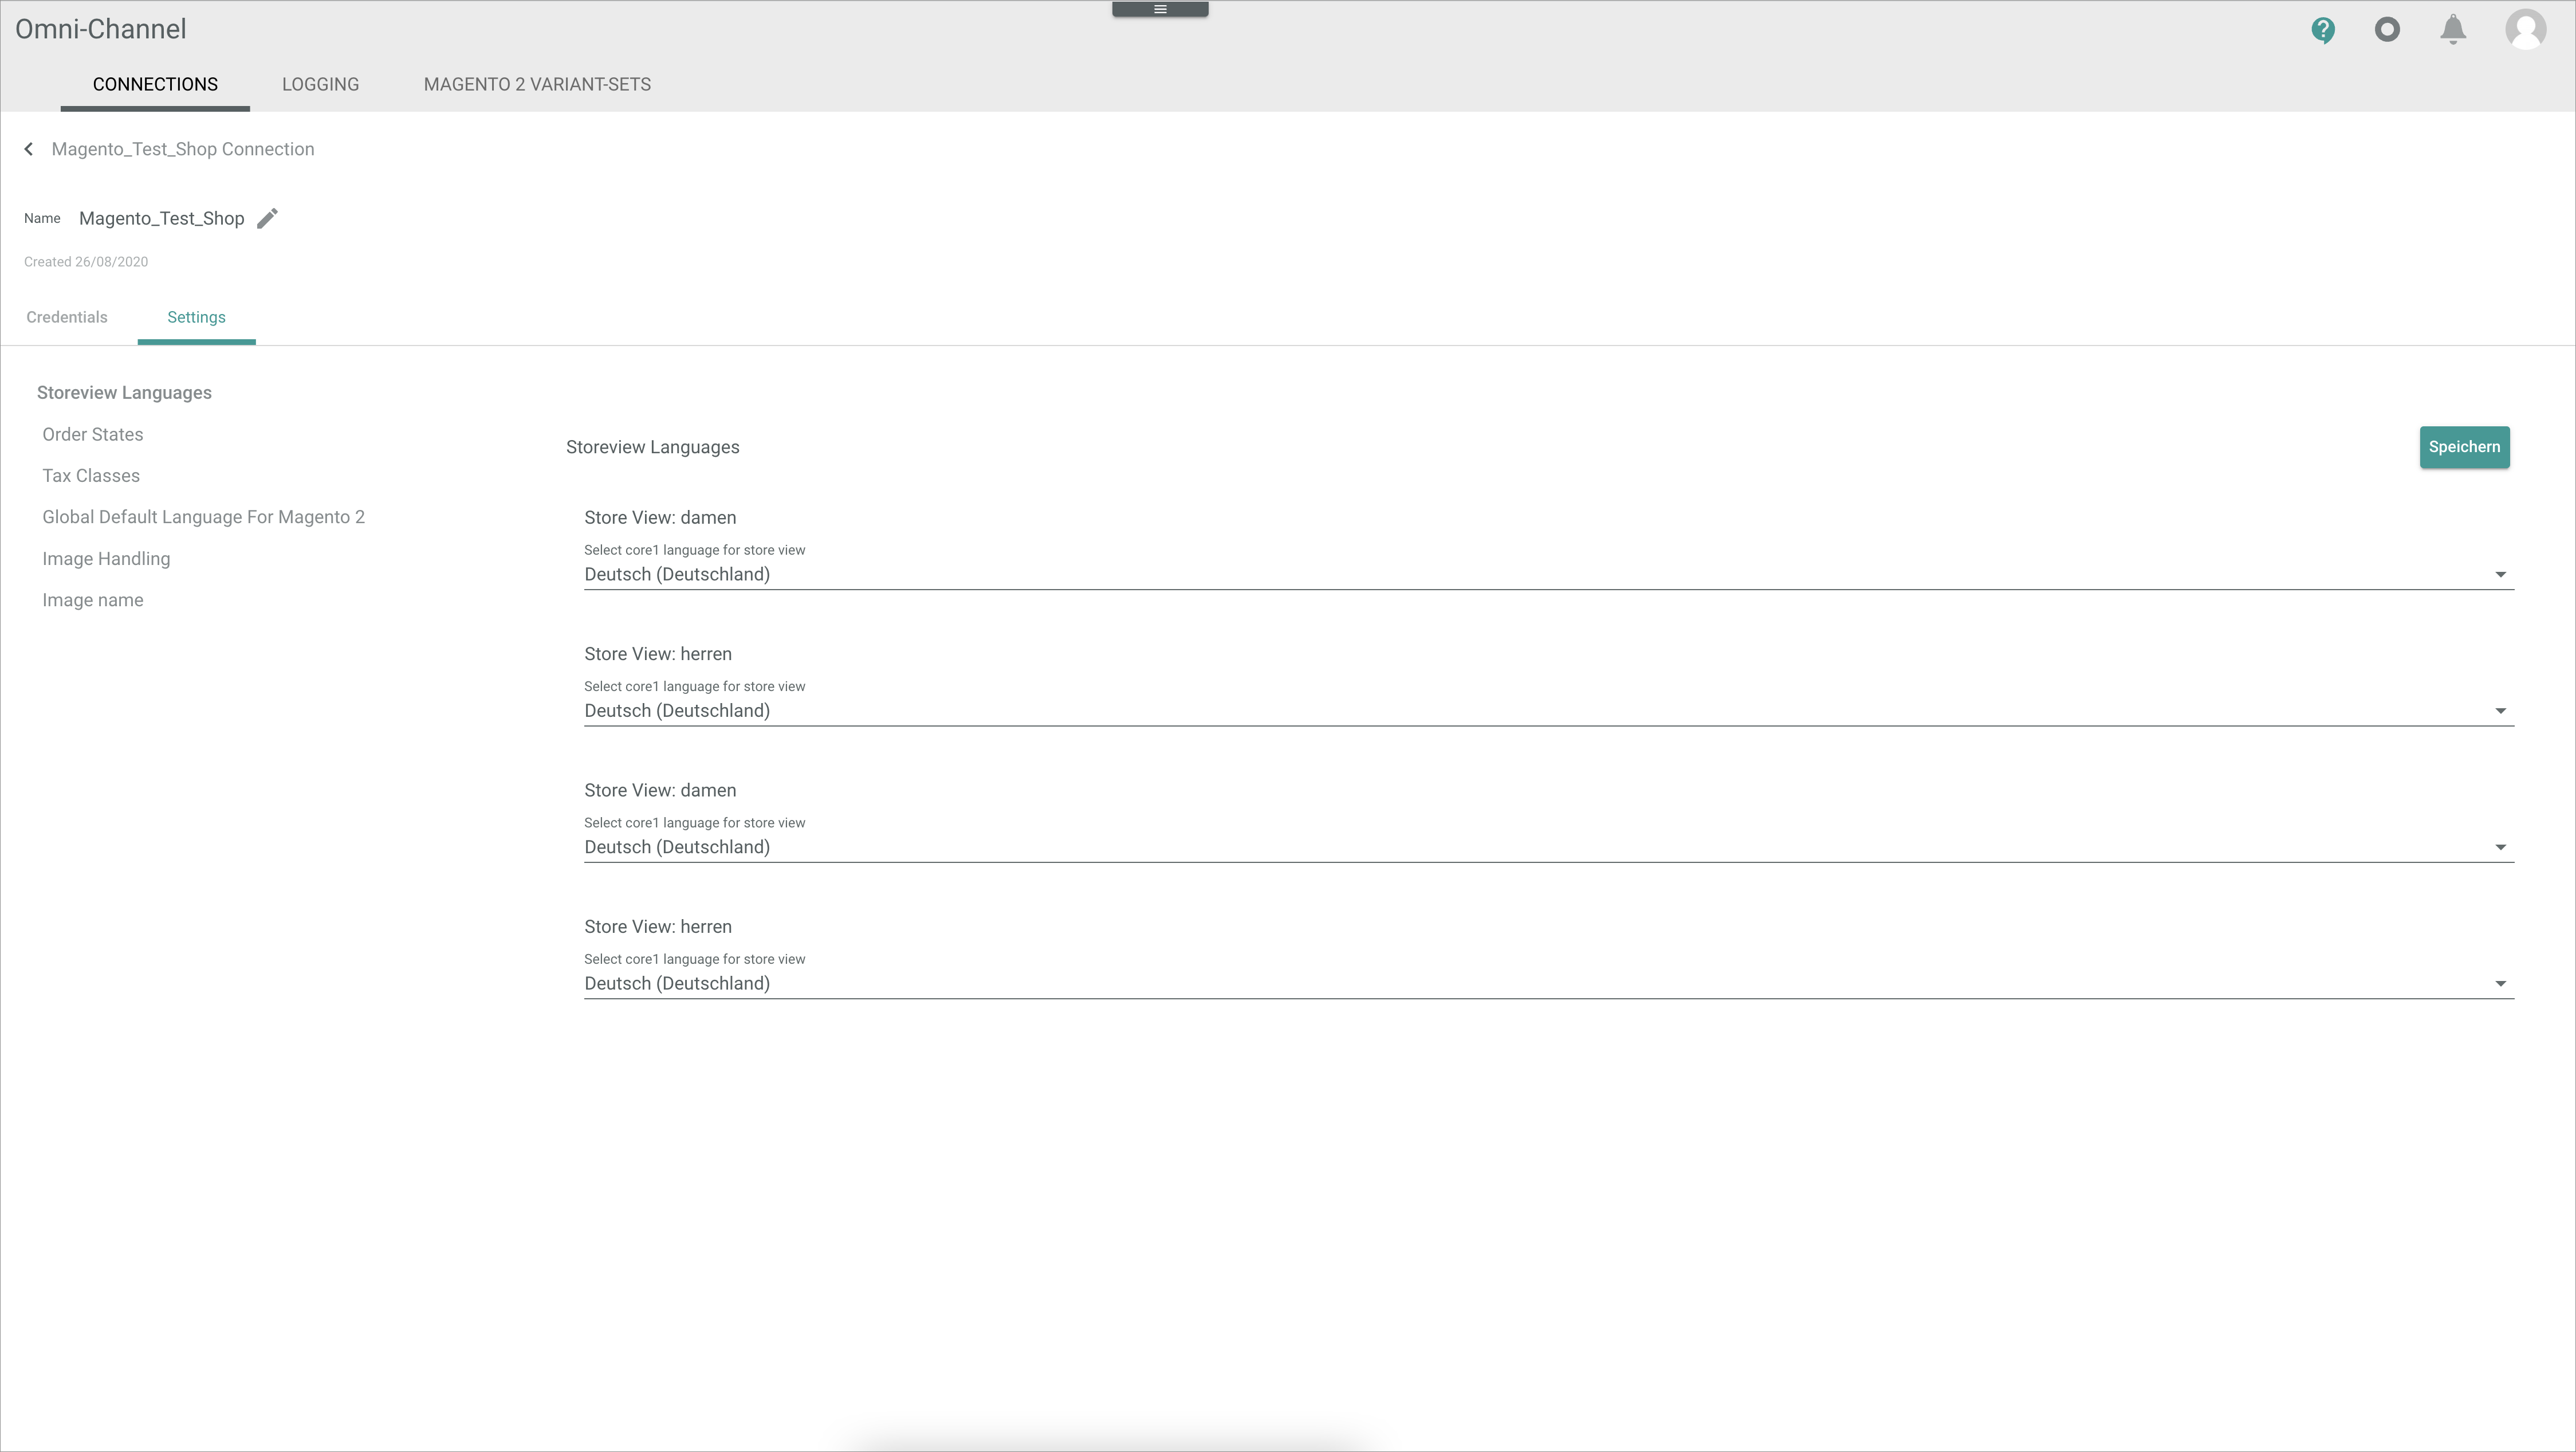
Task: Click the Speichern button
Action: [x=2464, y=447]
